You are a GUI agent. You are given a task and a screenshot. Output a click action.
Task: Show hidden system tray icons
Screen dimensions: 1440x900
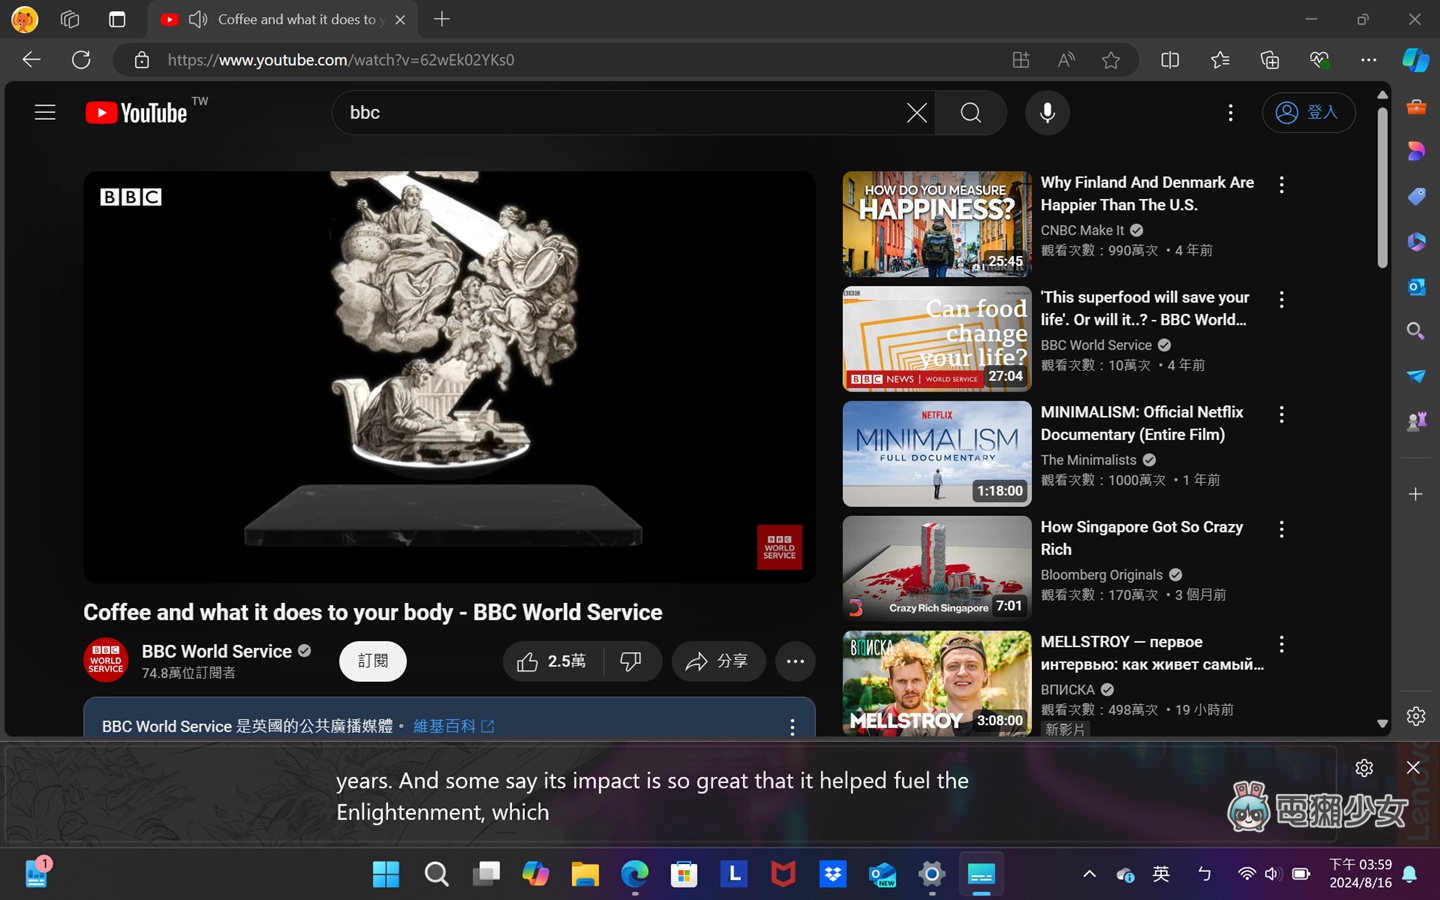(x=1090, y=874)
